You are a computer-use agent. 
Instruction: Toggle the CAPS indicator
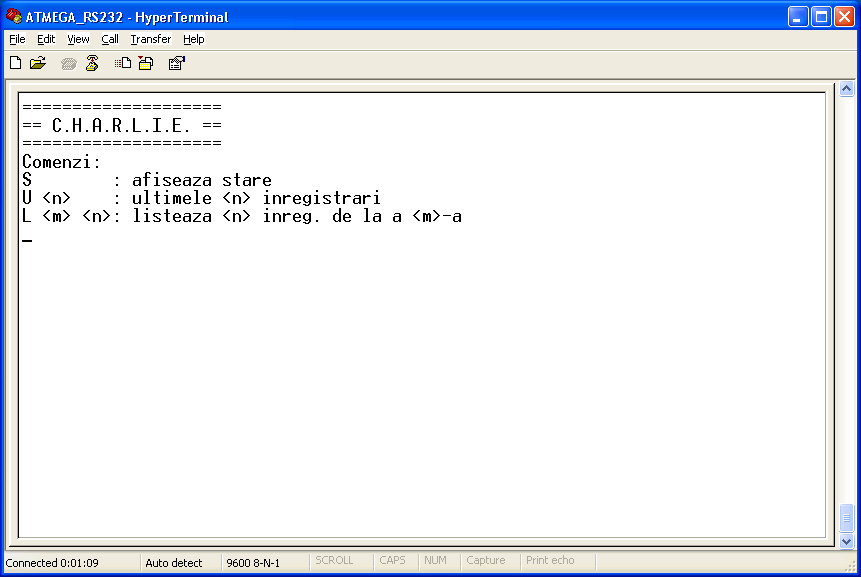point(393,560)
